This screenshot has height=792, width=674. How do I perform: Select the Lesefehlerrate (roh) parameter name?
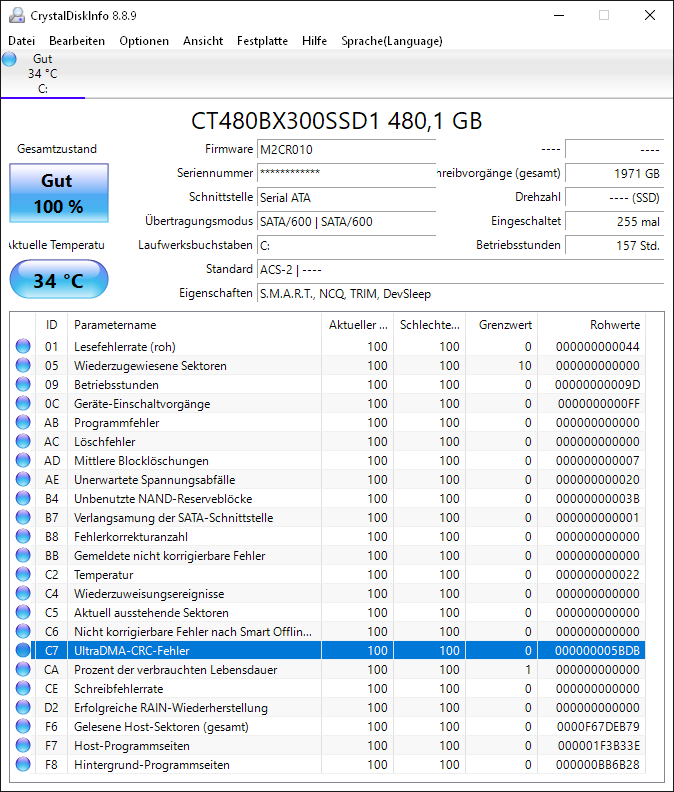click(124, 347)
